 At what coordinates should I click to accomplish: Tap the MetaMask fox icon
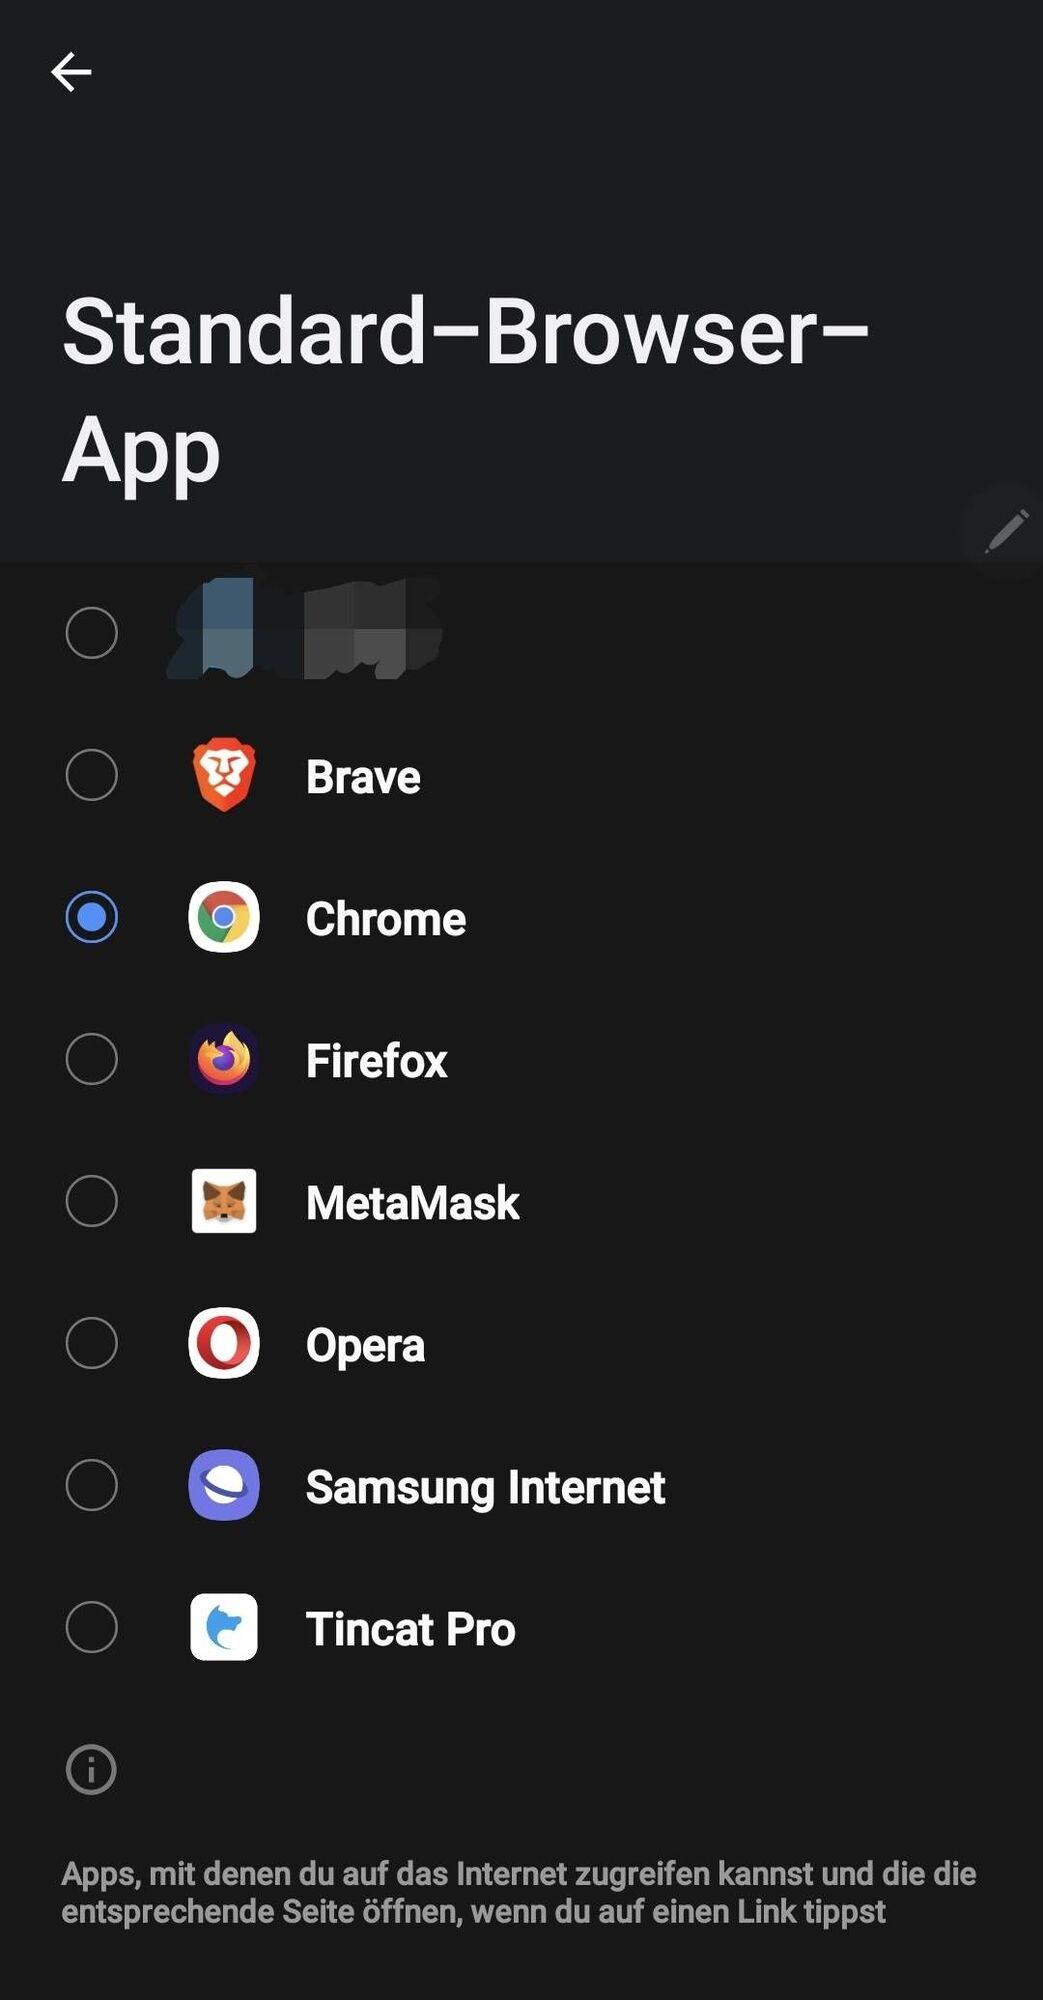tap(224, 1201)
